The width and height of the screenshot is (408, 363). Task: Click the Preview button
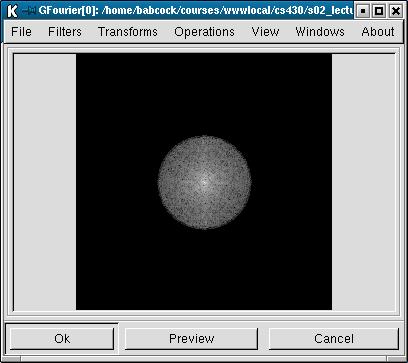click(191, 339)
